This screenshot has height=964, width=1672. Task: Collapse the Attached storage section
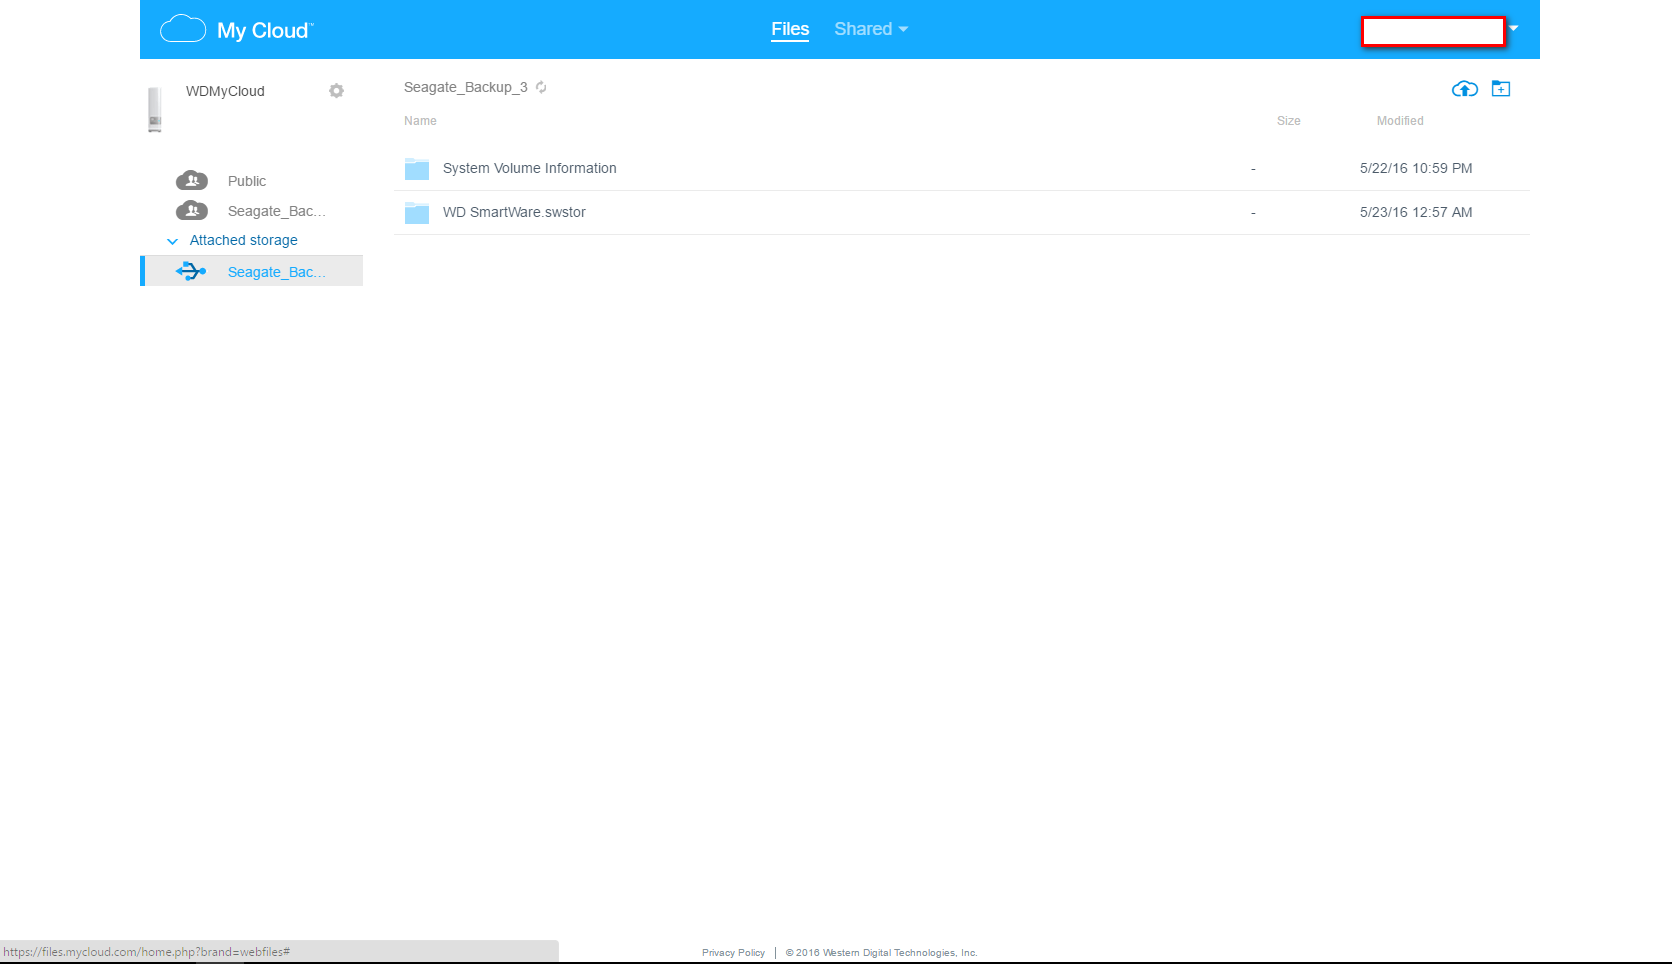click(172, 241)
